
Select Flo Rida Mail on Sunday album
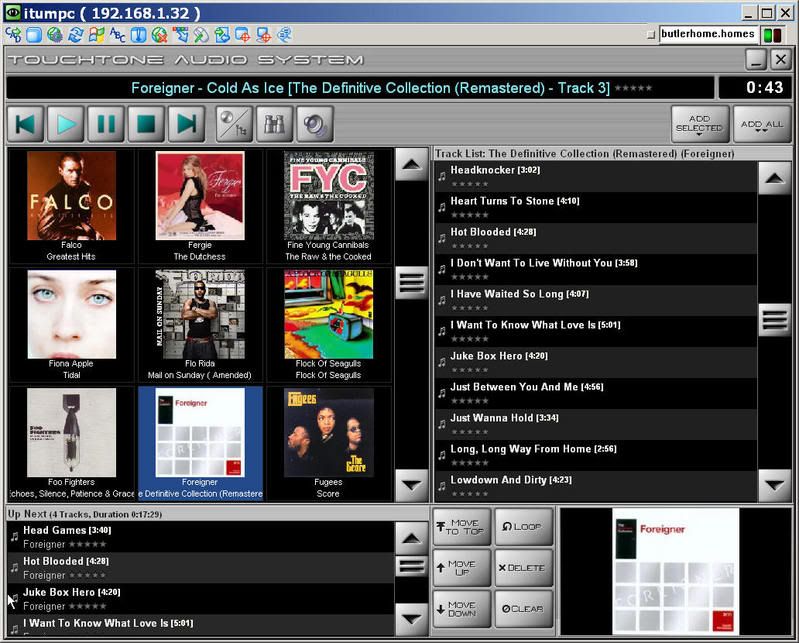(200, 325)
